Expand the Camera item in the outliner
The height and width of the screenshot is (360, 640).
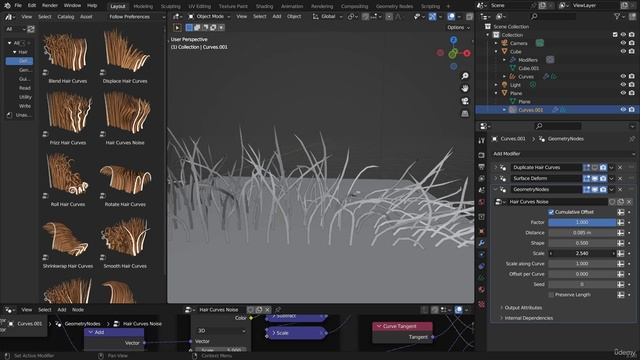click(497, 43)
